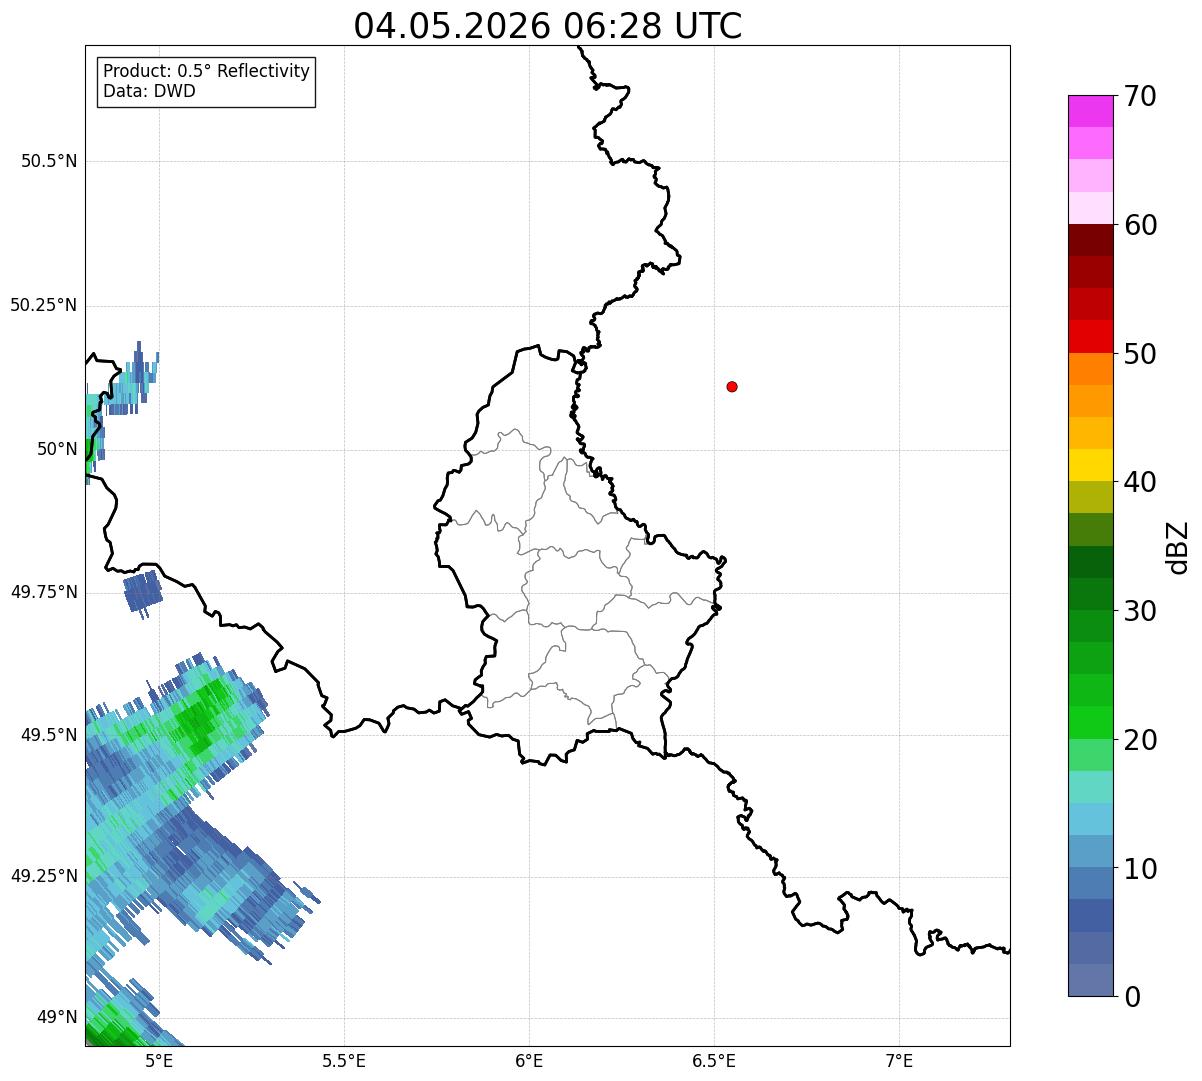
Task: Click the small blue echo near 49.75°N
Action: [143, 593]
